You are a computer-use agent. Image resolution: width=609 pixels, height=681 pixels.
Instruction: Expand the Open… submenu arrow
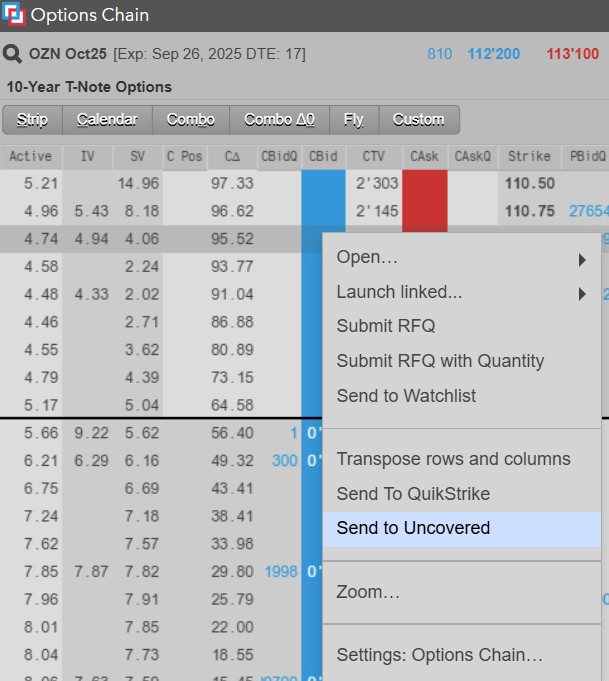582,259
